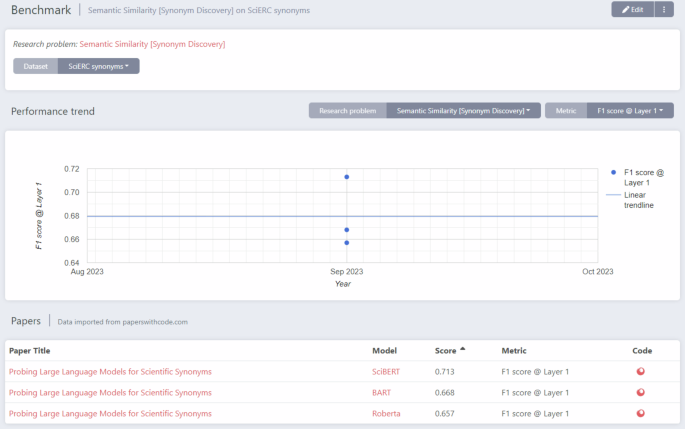The width and height of the screenshot is (685, 429).
Task: Open SciBERT row paper title link
Action: click(x=110, y=372)
